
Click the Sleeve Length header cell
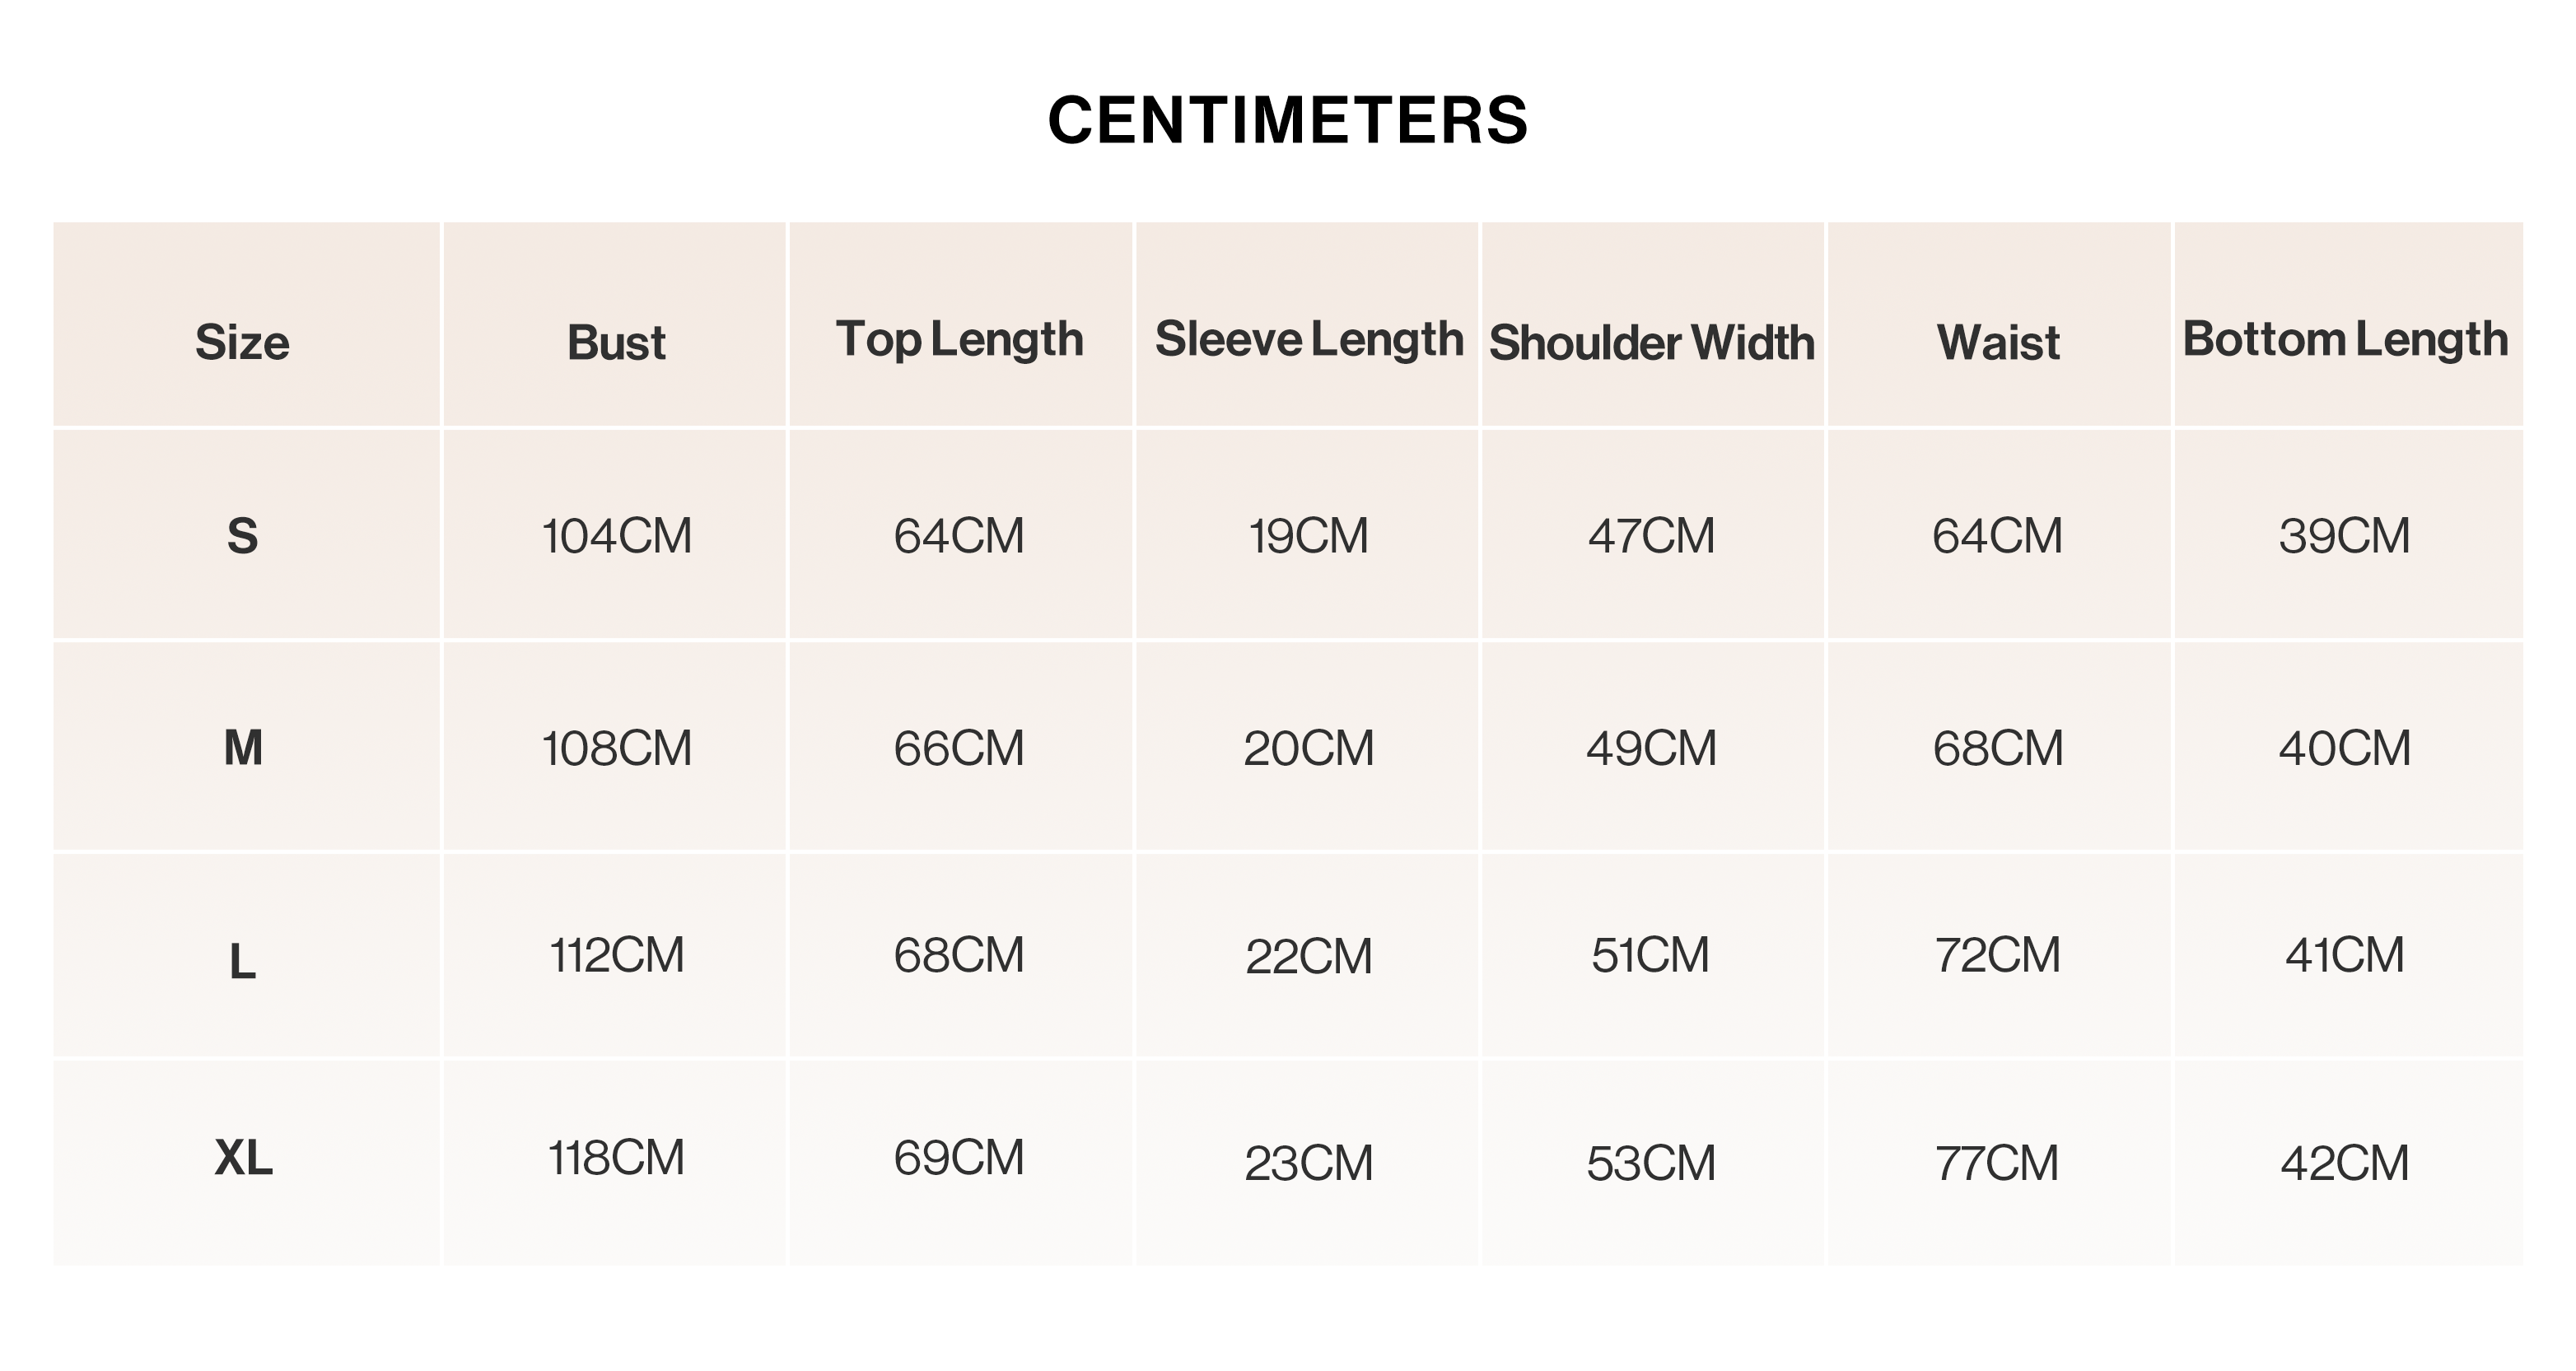tap(1309, 340)
